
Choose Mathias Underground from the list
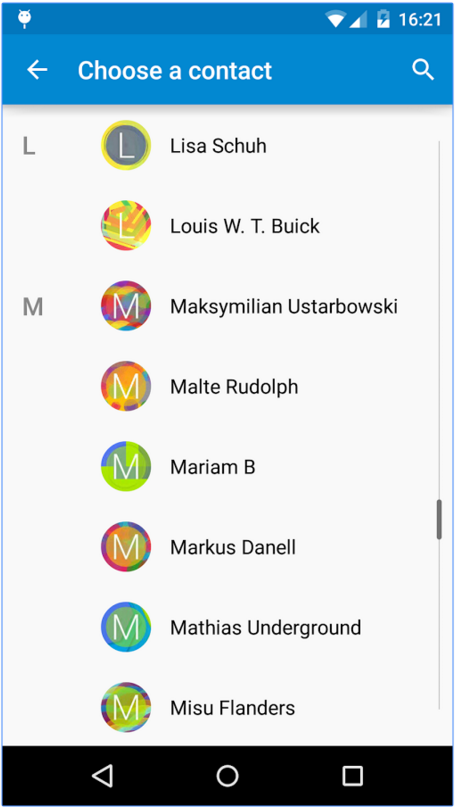click(266, 628)
